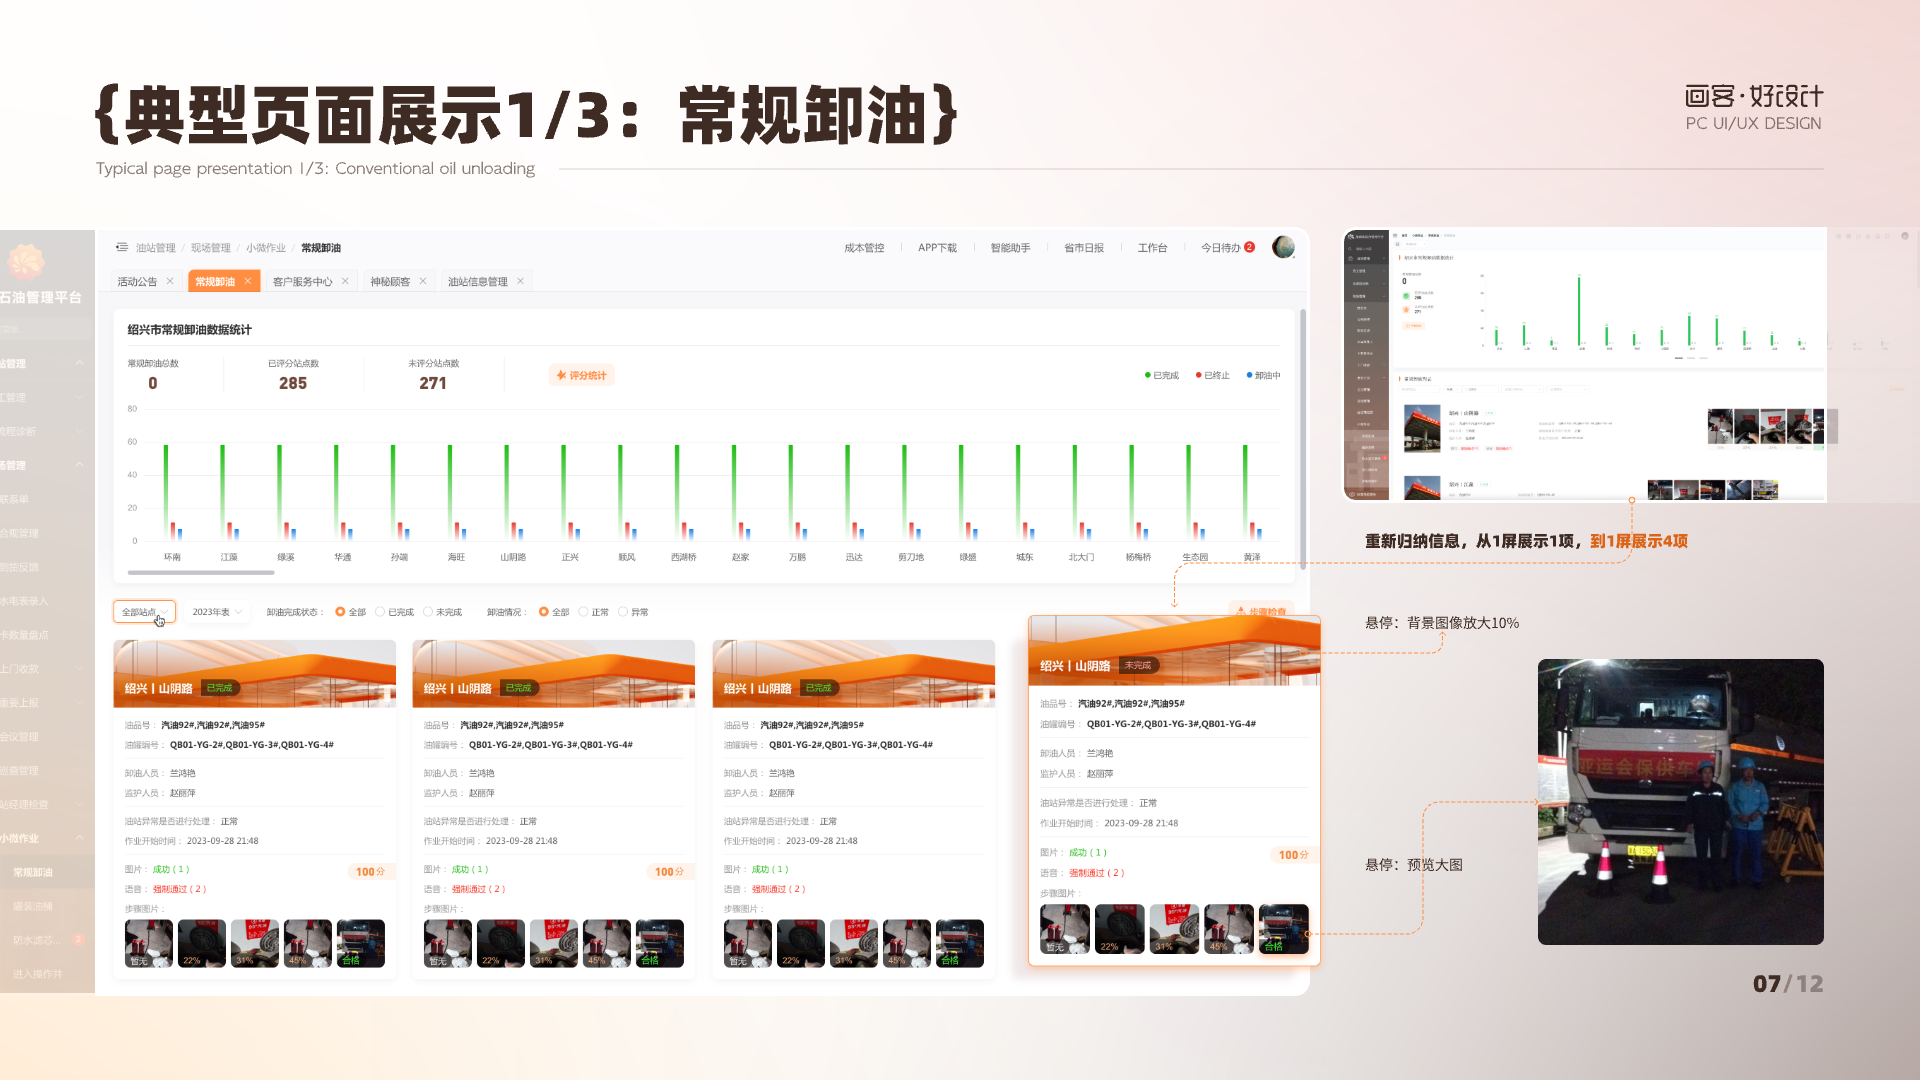
Task: Select 未完成 for 卸油完成状态
Action: (x=443, y=612)
